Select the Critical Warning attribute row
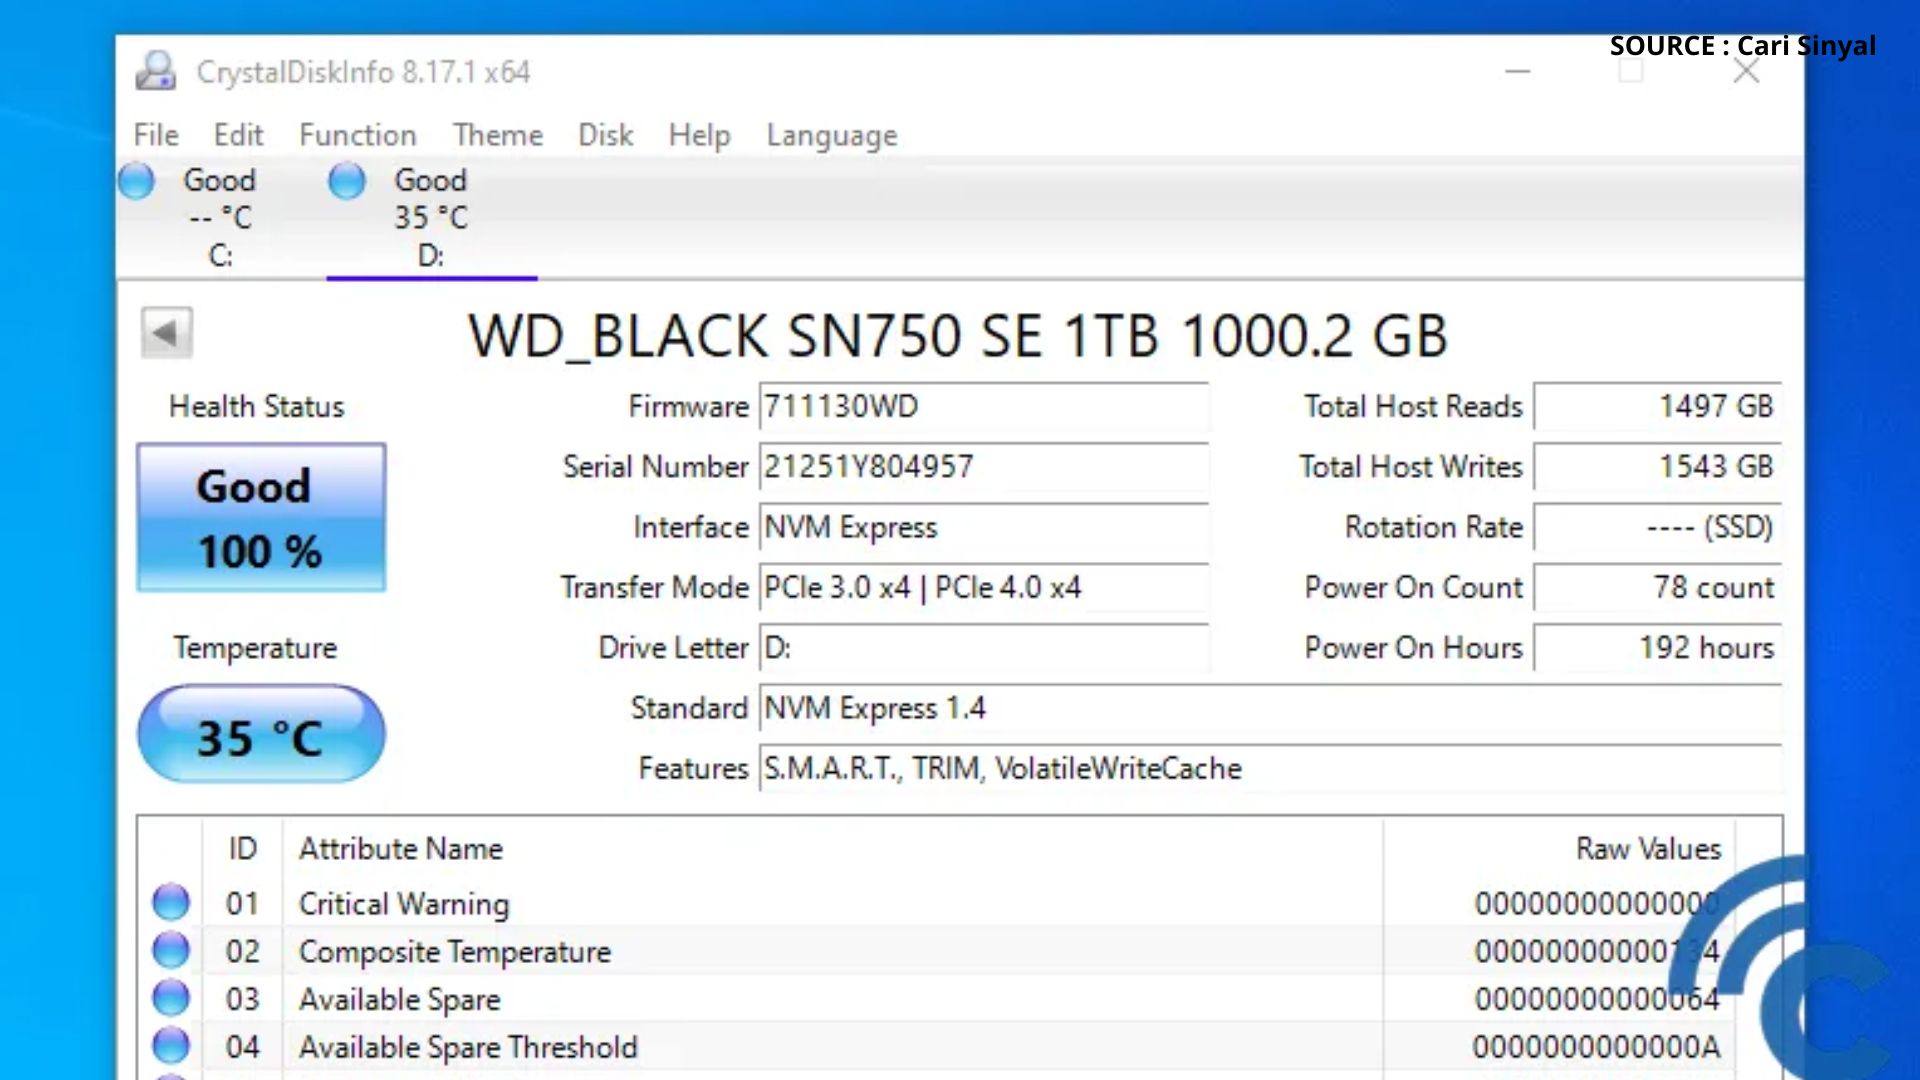Screen dimensions: 1920x1080 click(x=936, y=903)
